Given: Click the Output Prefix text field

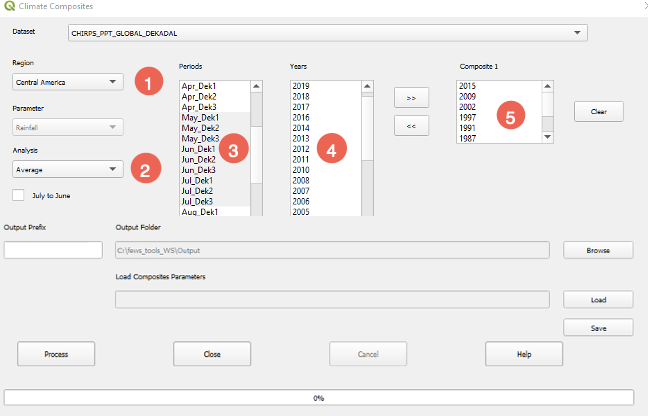Looking at the screenshot, I should tap(52, 250).
